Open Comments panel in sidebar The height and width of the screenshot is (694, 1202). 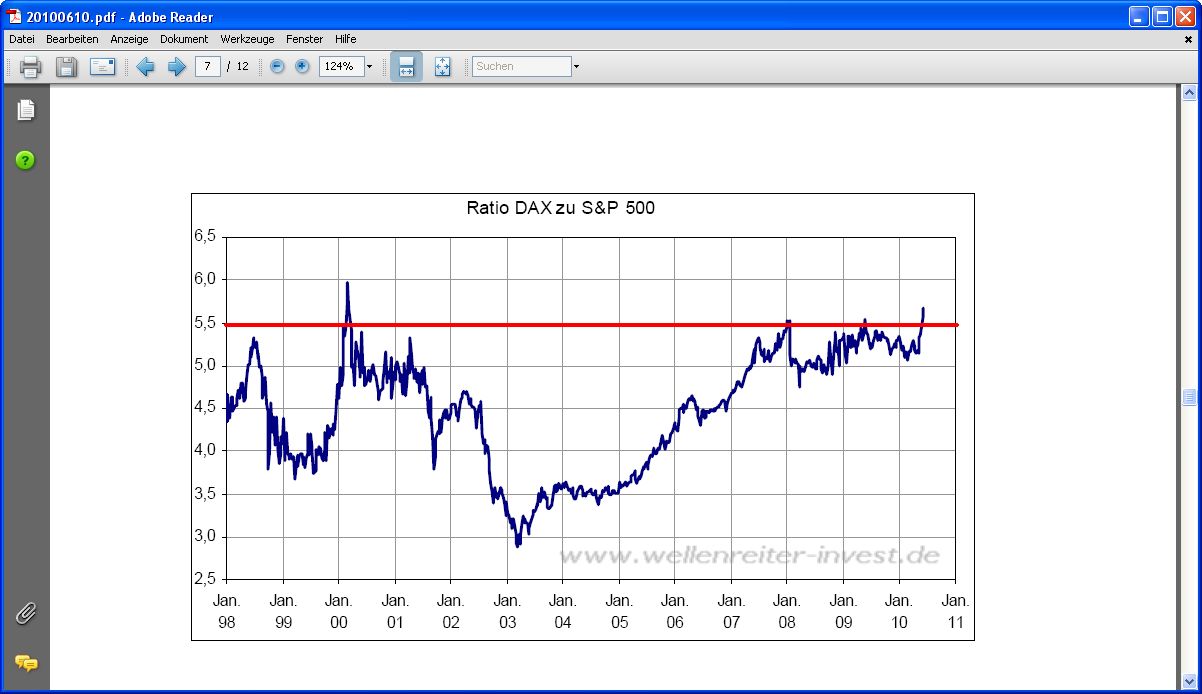25,663
